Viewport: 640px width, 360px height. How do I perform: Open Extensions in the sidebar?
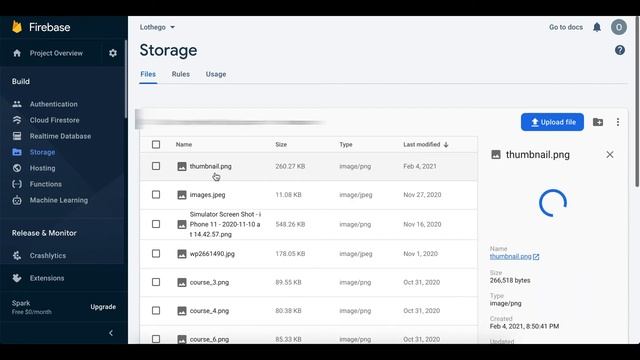click(x=47, y=278)
